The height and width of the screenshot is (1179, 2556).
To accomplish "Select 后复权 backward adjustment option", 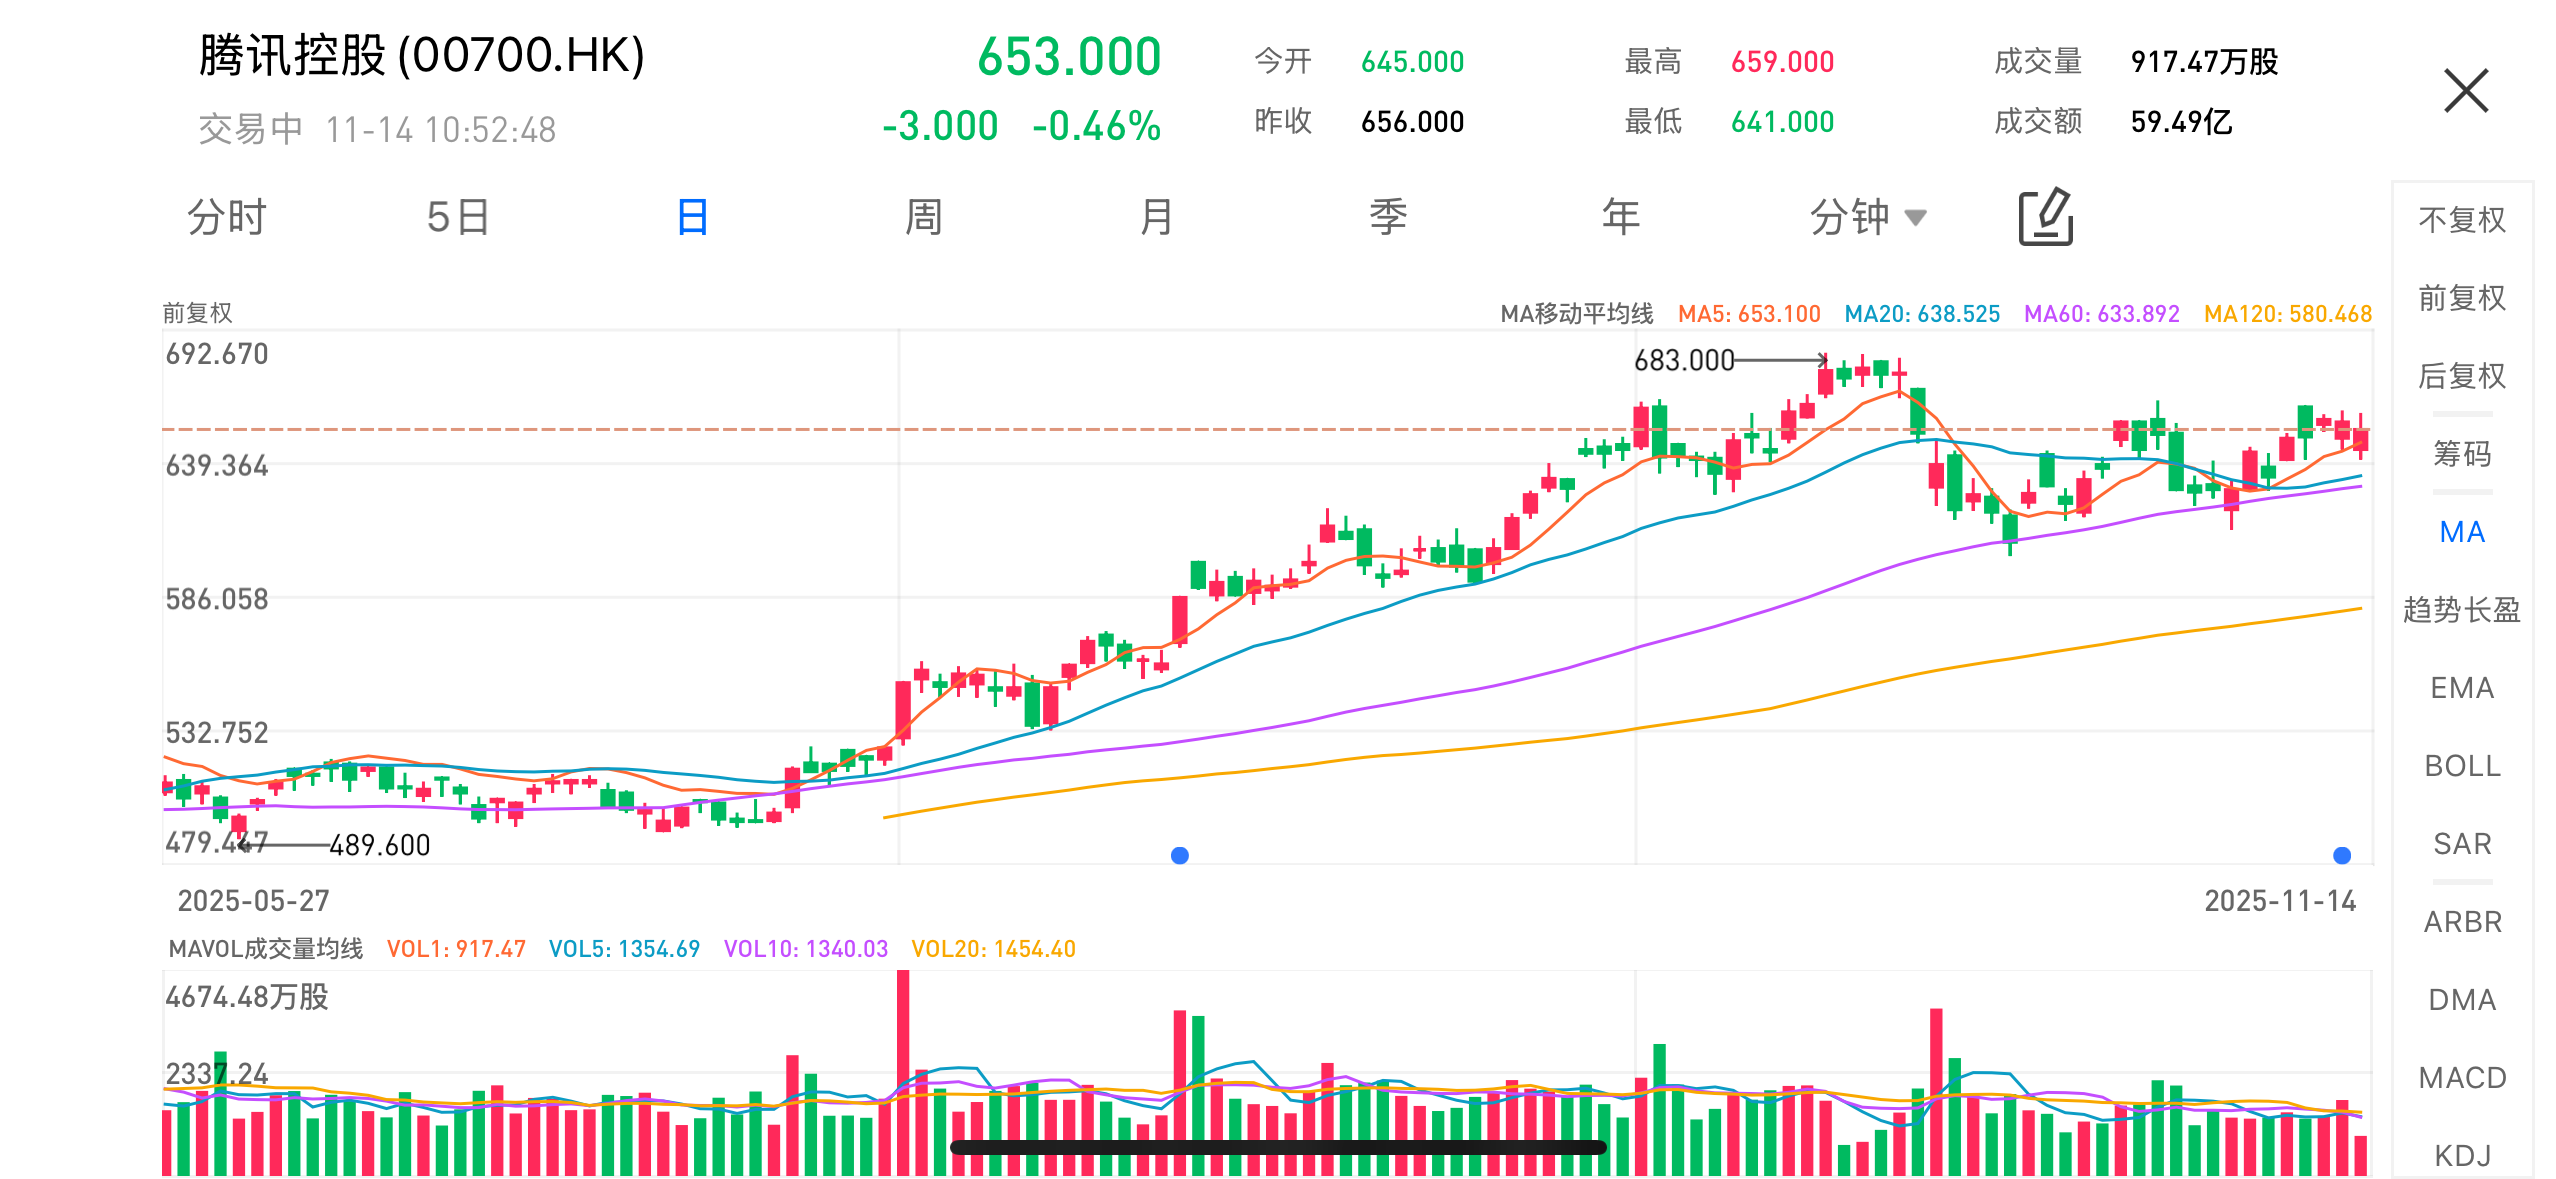I will 2461,376.
